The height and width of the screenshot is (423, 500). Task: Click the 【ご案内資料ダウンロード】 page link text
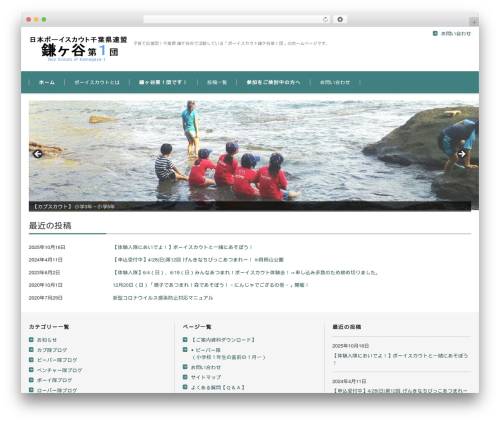(223, 340)
